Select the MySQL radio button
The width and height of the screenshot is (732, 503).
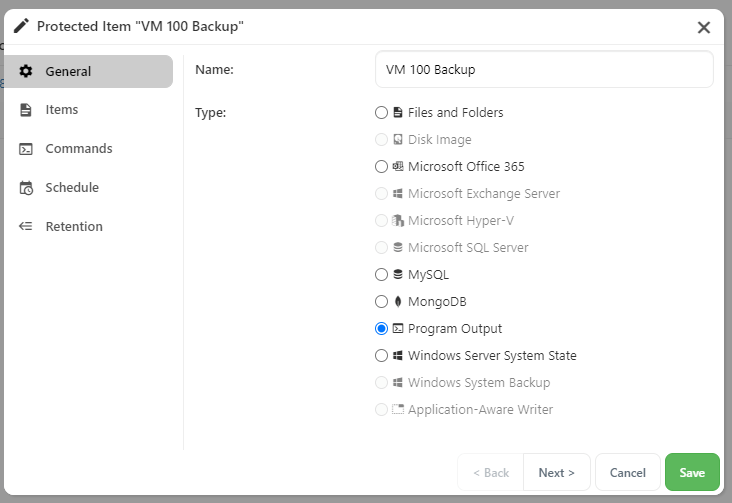381,274
